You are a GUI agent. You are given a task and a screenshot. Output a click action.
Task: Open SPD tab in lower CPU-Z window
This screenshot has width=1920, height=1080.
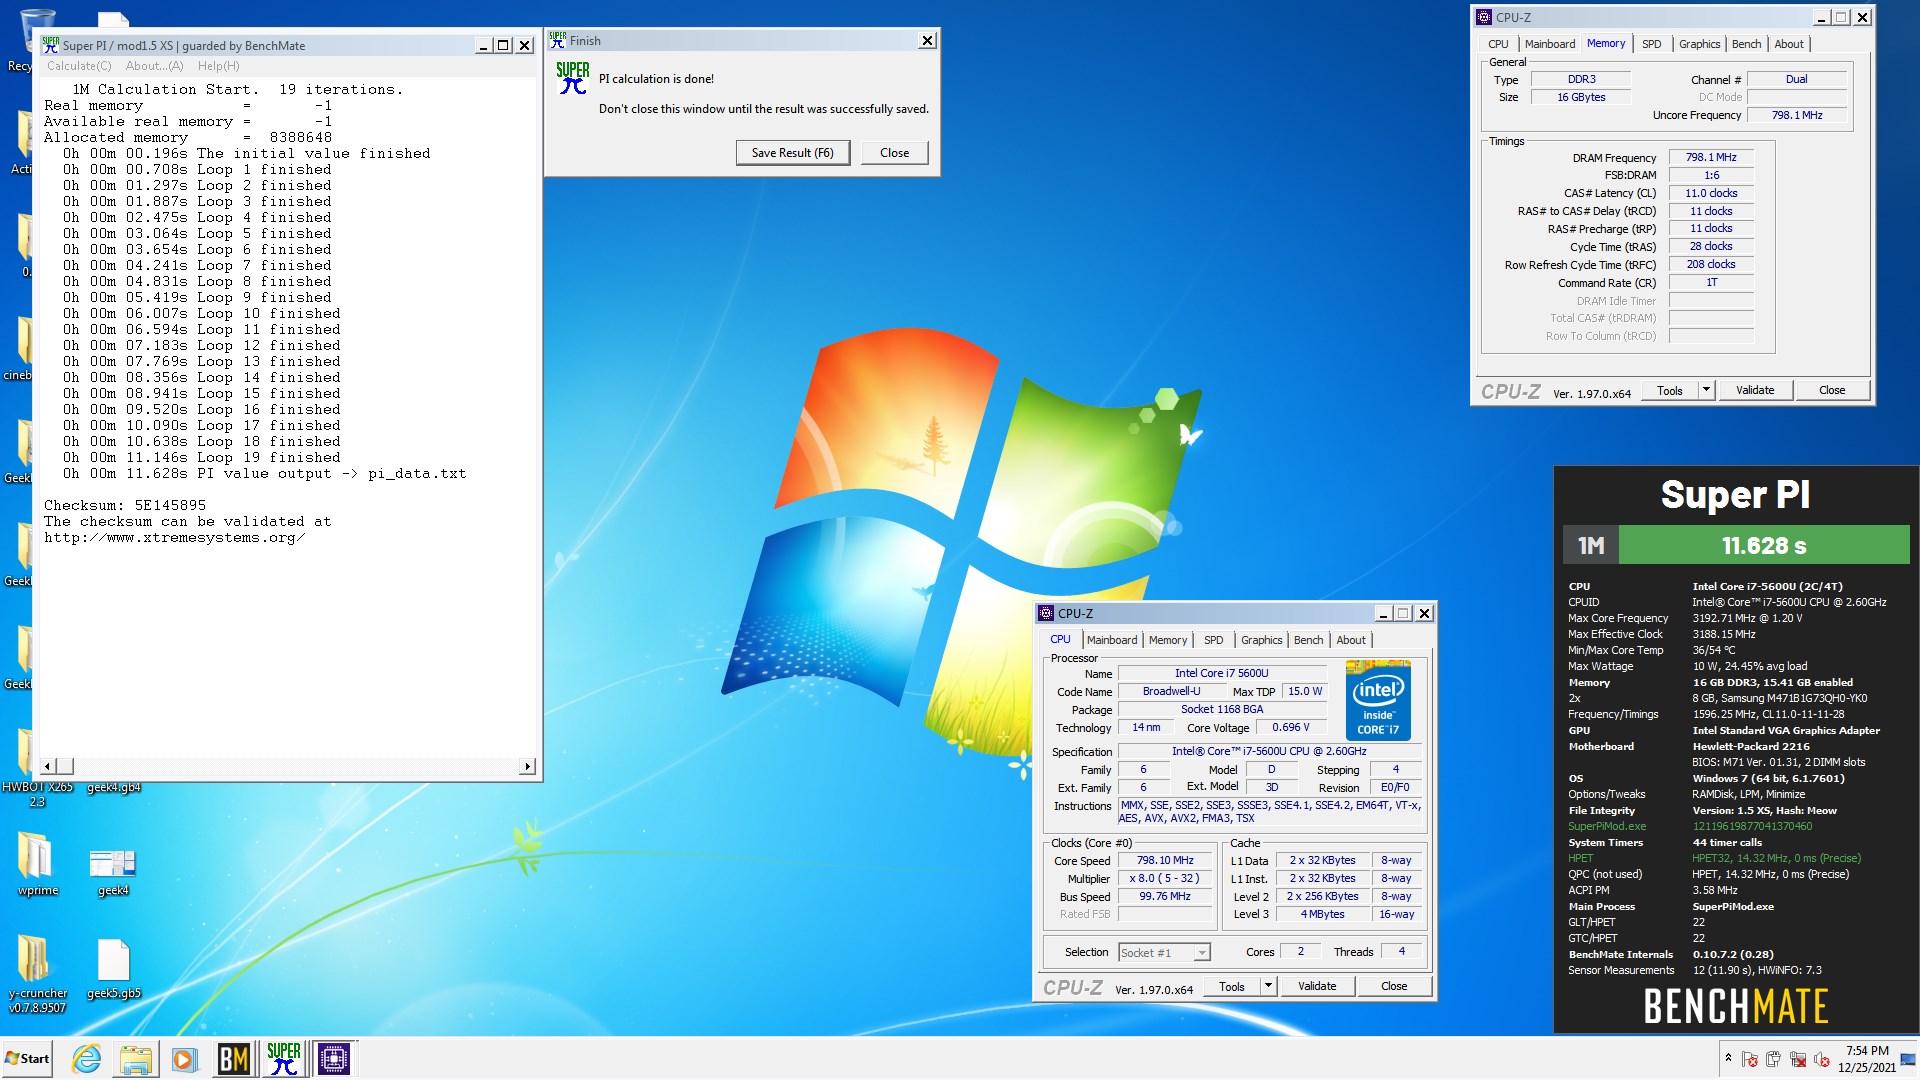(x=1213, y=640)
